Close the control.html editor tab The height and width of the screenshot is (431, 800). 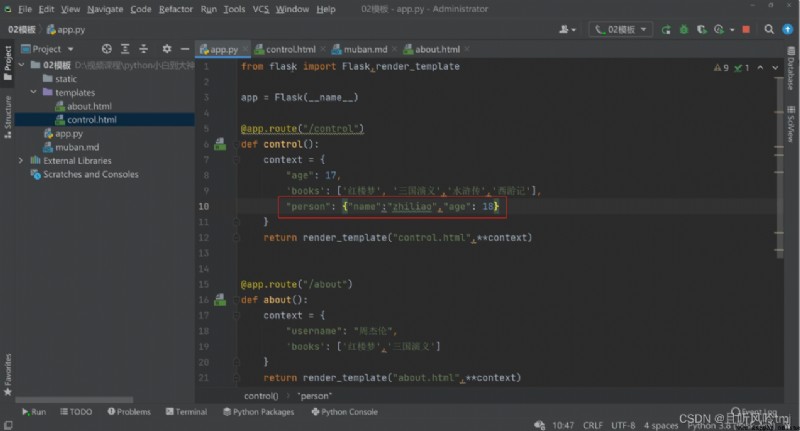[x=323, y=49]
